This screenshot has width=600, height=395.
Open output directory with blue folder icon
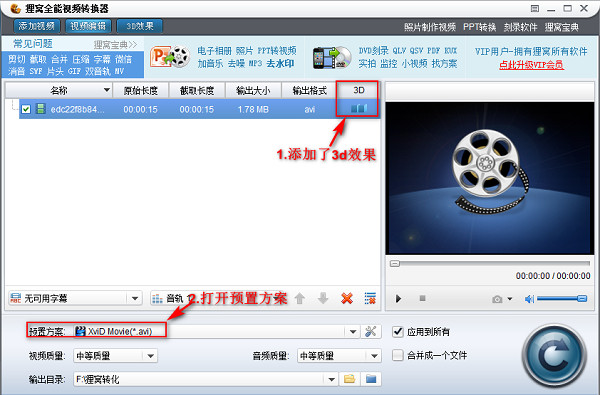pos(371,379)
